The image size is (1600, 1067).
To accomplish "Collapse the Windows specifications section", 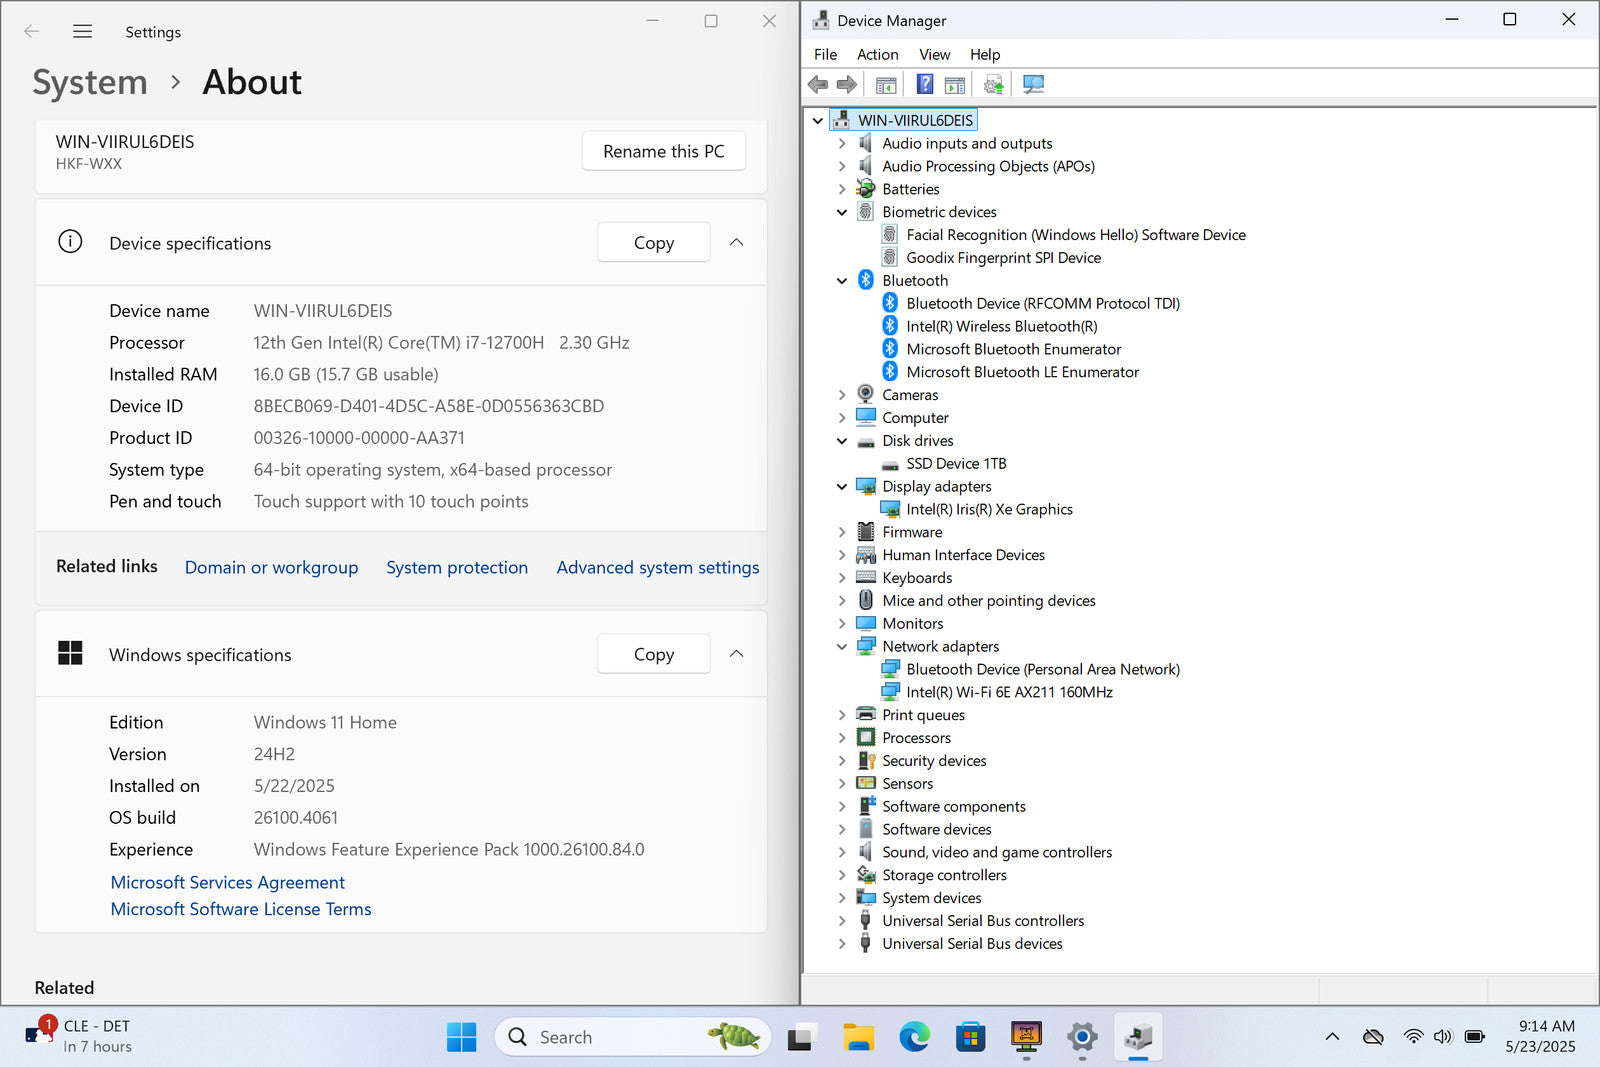I will tap(736, 654).
